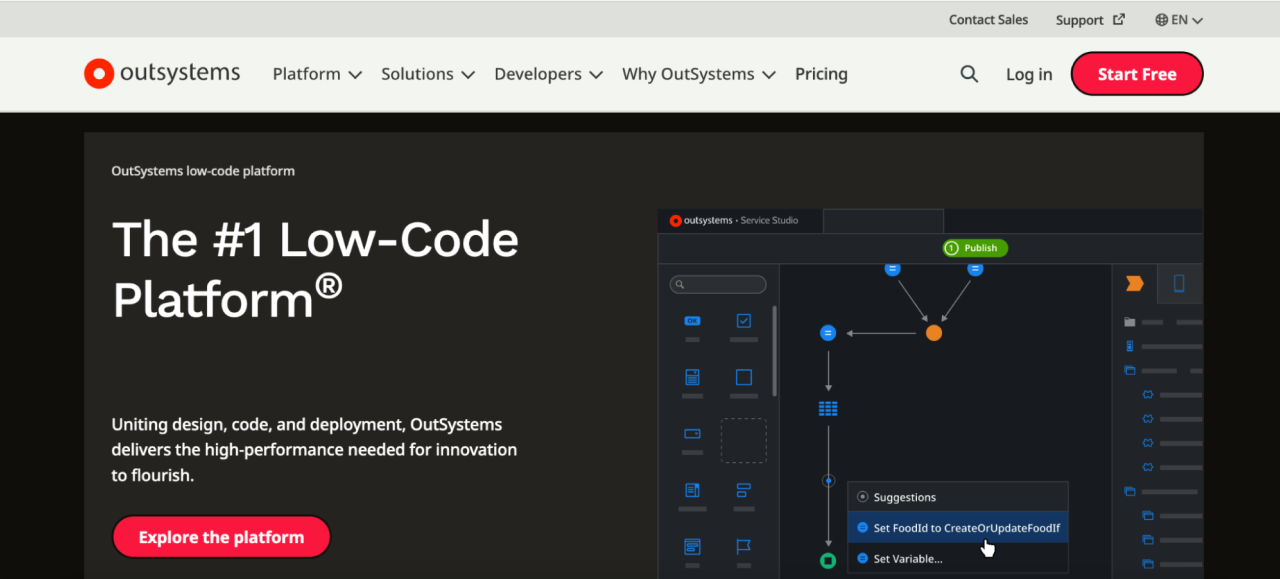Click the Start Free button

[1136, 73]
